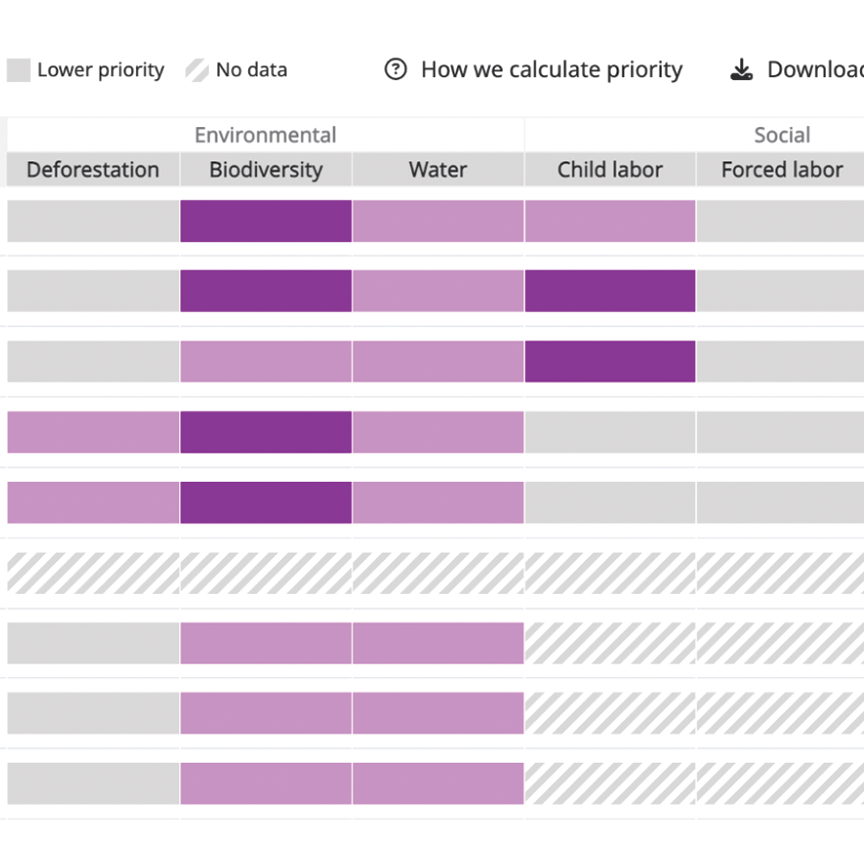Click fourth row light purple Deforestation cell

[93, 432]
